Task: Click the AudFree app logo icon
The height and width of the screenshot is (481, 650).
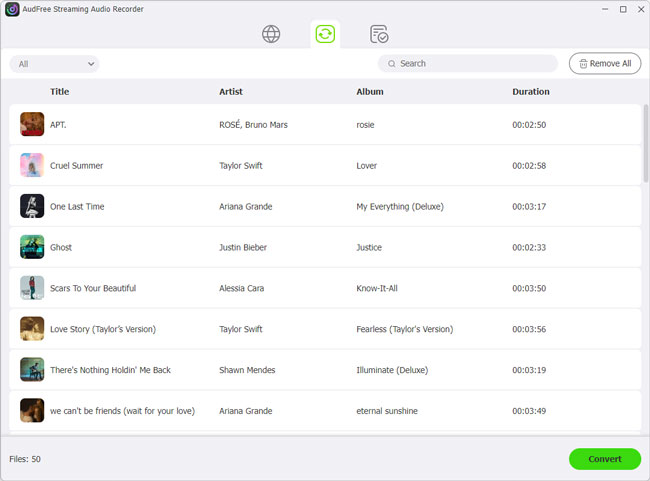Action: (x=12, y=9)
